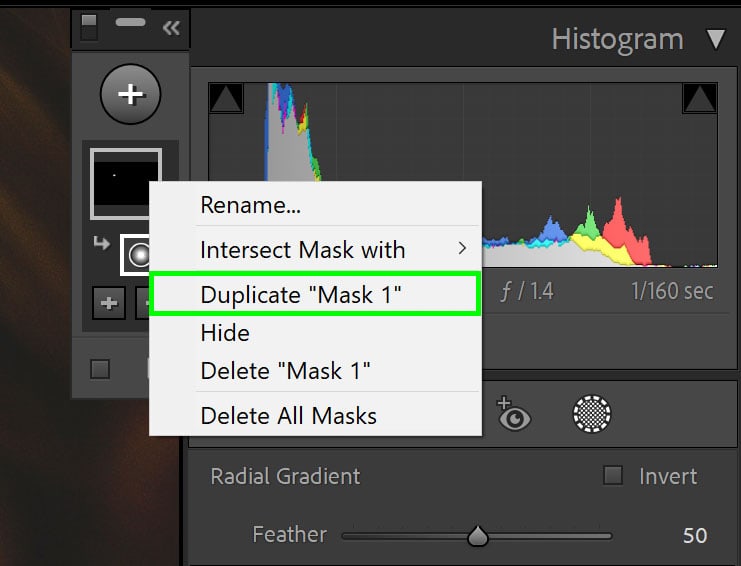Image resolution: width=741 pixels, height=566 pixels.
Task: Collapse the masks panel with the double chevron
Action: [x=171, y=28]
